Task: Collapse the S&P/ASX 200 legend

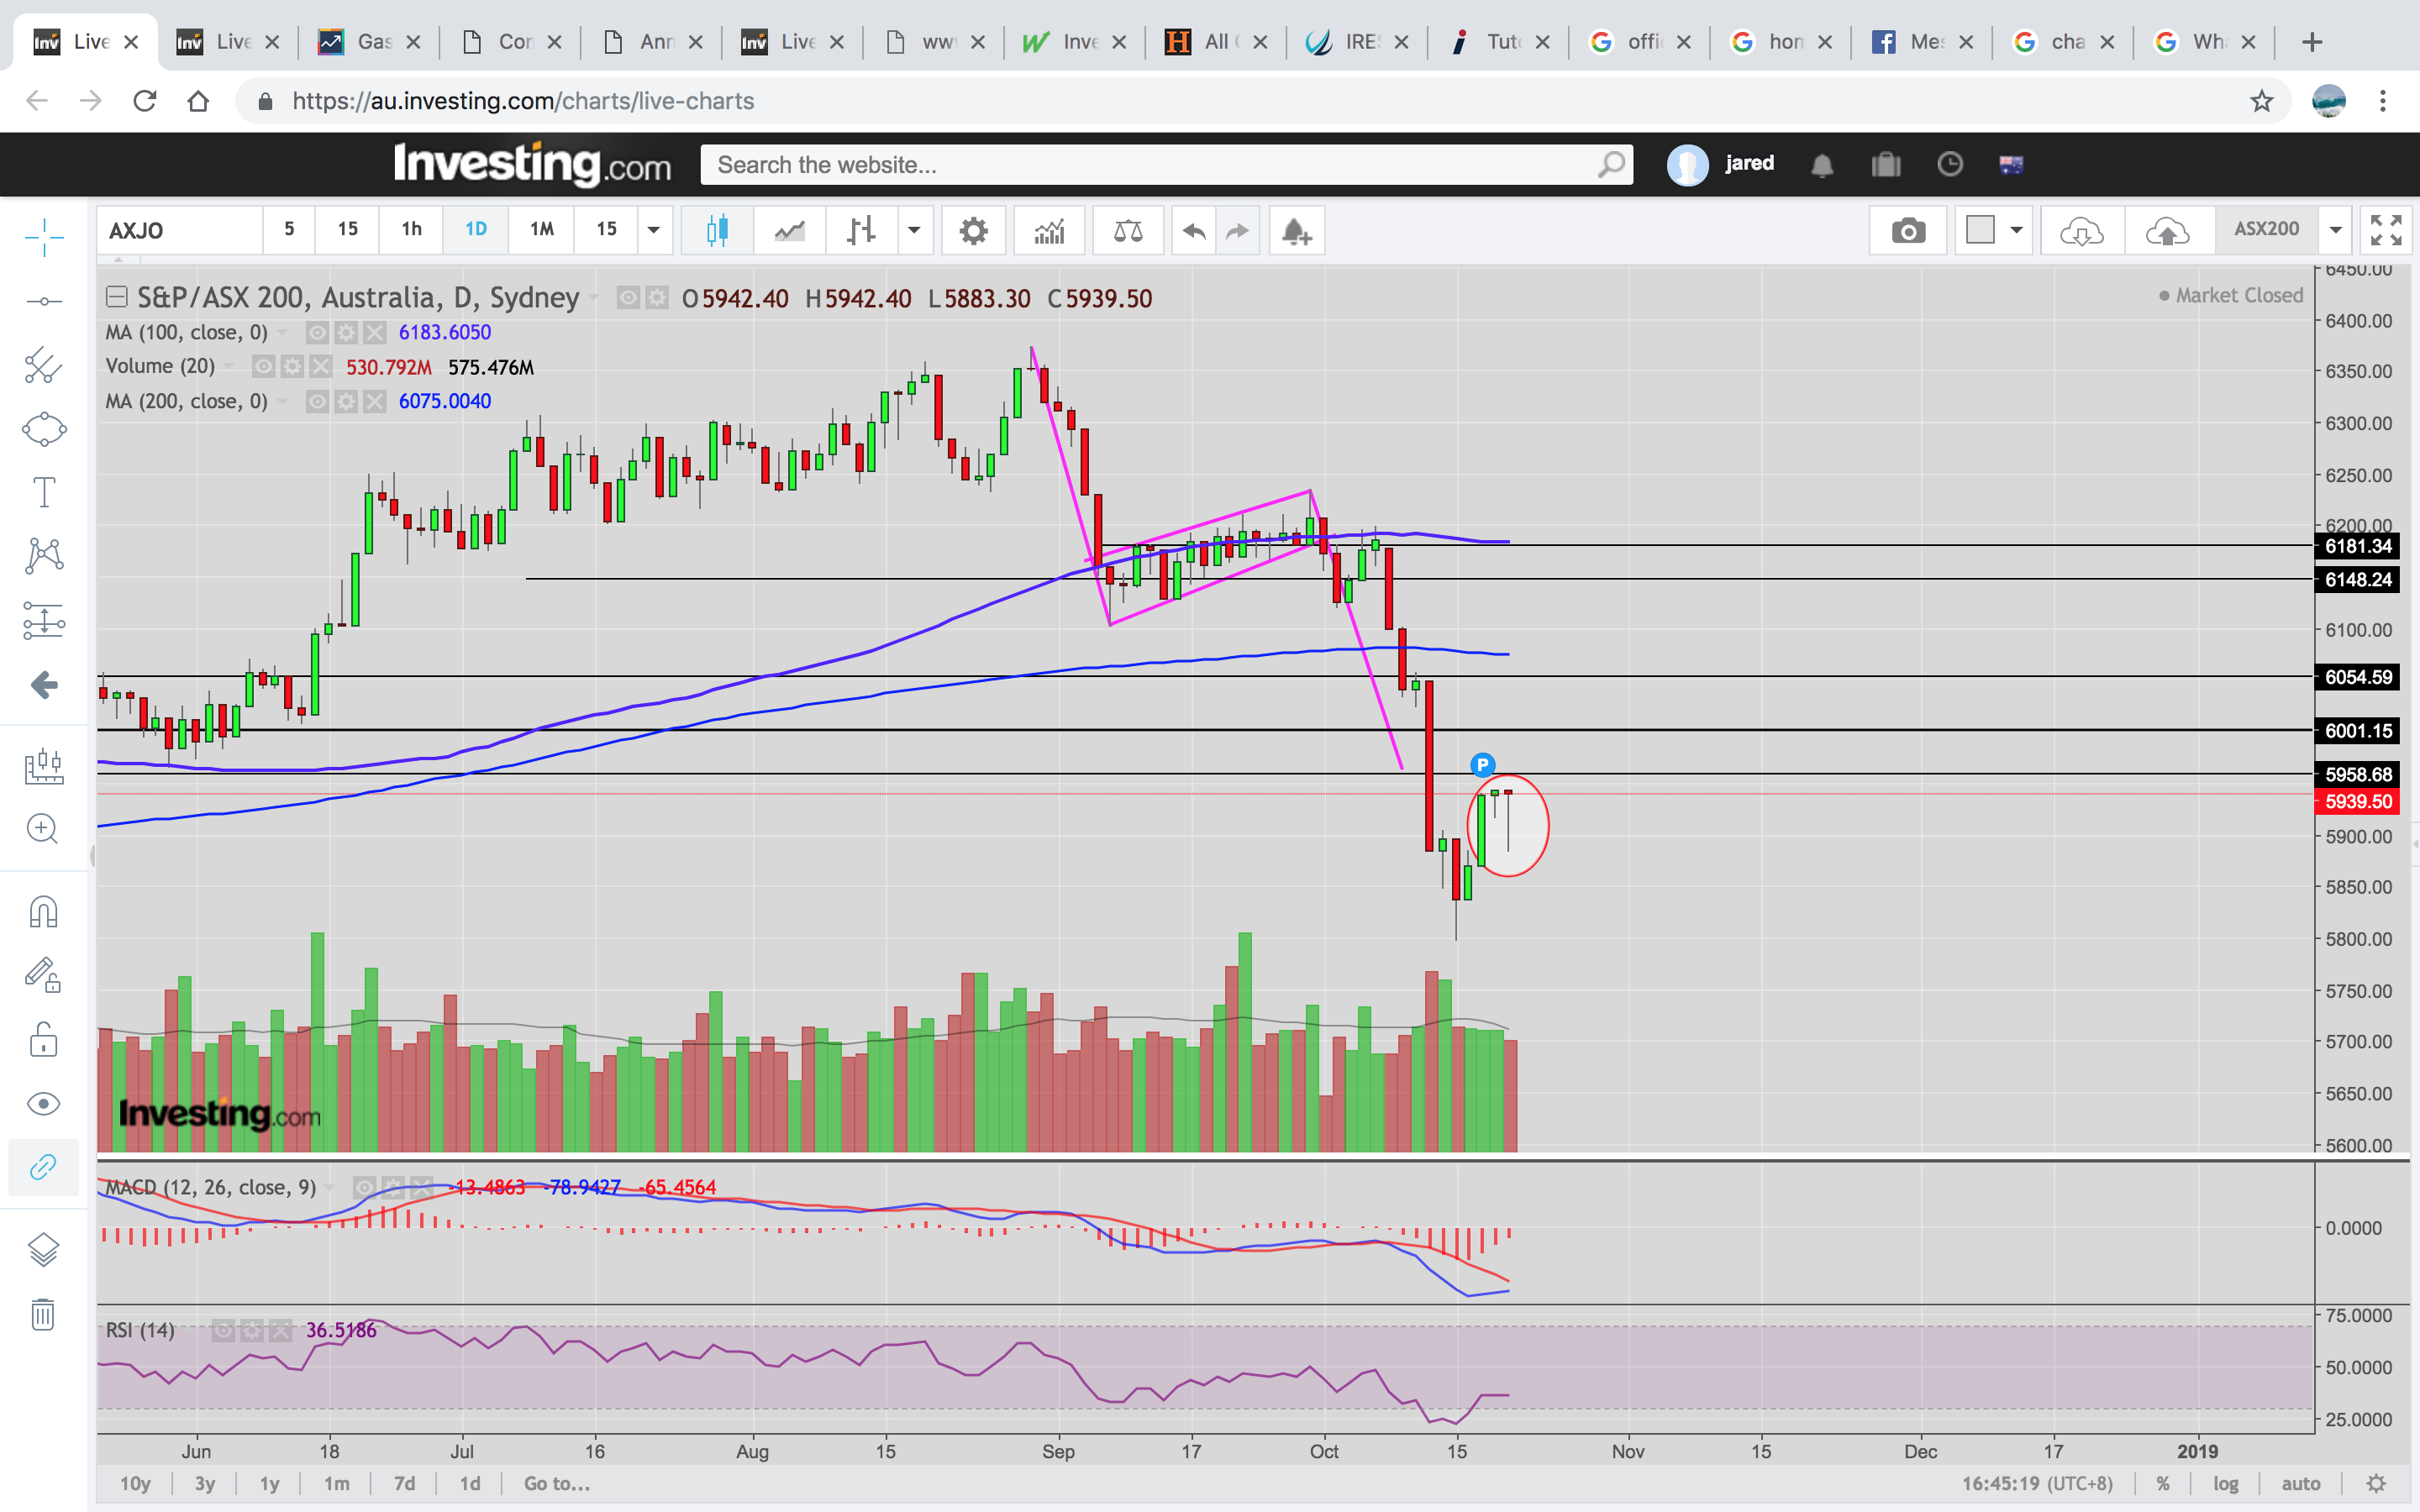Action: [x=116, y=297]
